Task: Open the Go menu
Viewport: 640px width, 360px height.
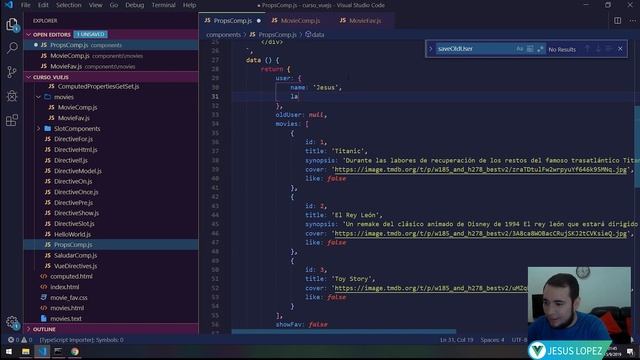Action: [x=114, y=5]
